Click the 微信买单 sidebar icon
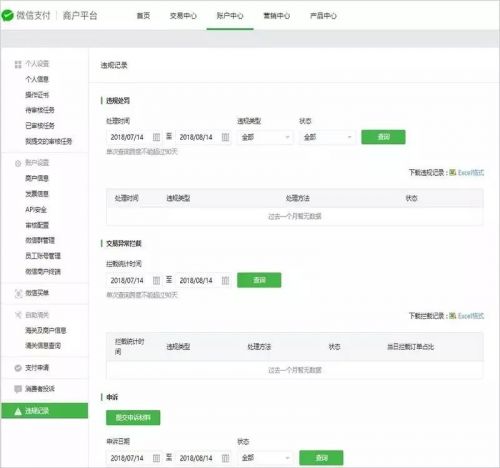500x468 pixels. [18, 293]
